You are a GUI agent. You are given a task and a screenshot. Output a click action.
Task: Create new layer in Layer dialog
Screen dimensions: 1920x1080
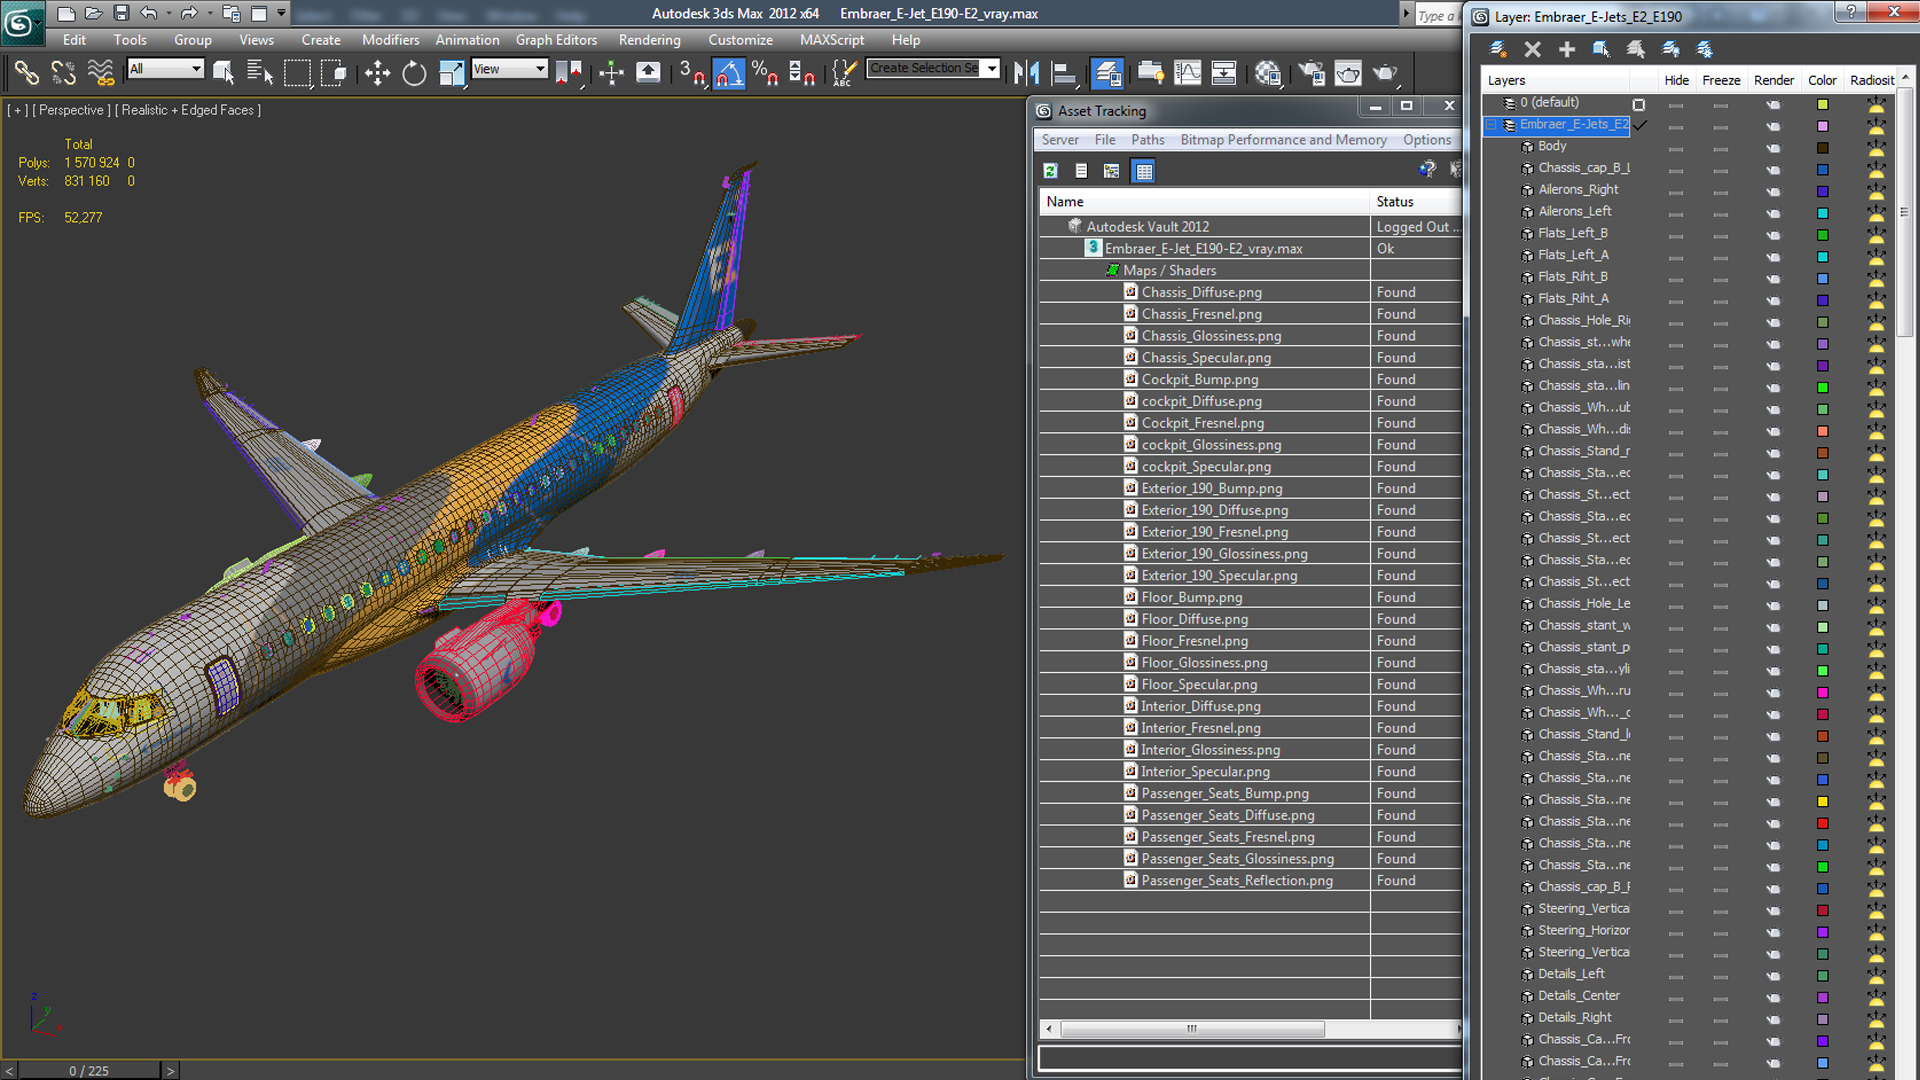tap(1498, 49)
